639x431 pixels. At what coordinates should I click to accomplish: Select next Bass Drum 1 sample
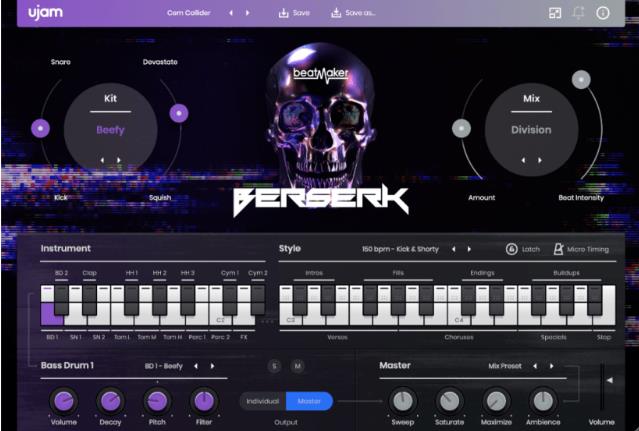click(212, 366)
